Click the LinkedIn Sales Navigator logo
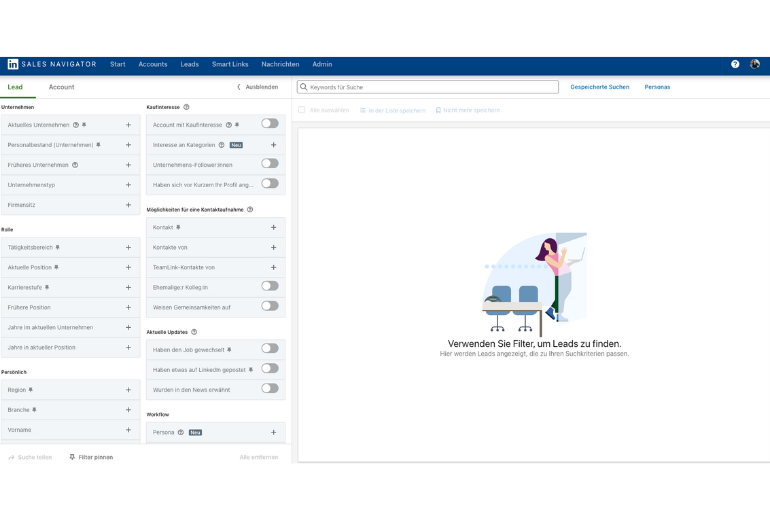This screenshot has height=520, width=770. pyautogui.click(x=52, y=64)
